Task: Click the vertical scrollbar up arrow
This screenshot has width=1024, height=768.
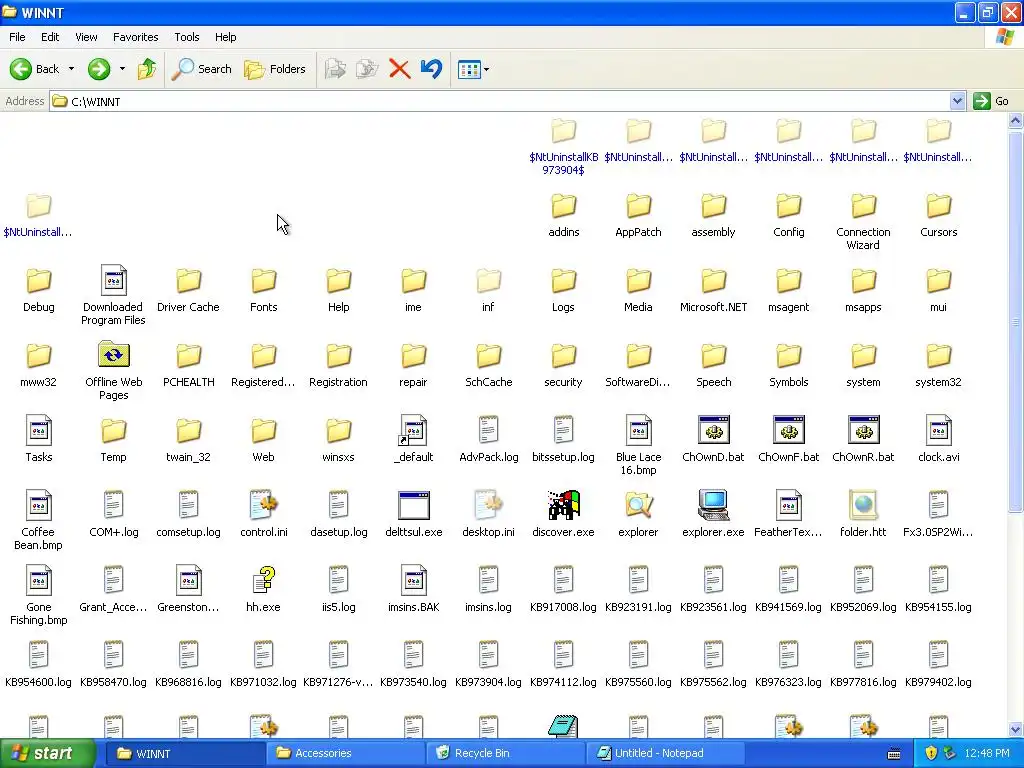Action: pos(1016,121)
